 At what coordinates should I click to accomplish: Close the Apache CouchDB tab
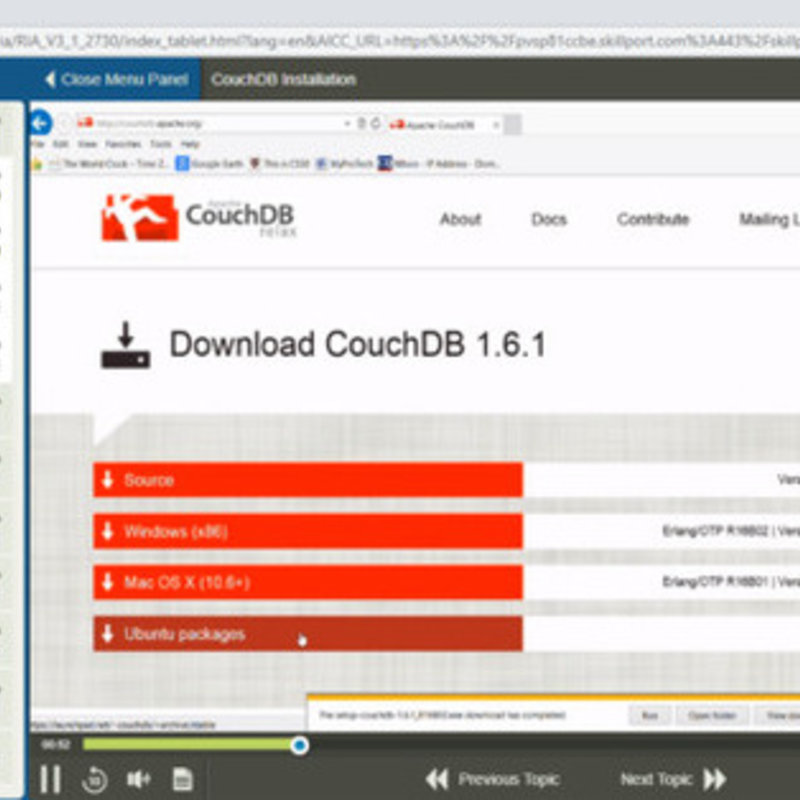coord(495,124)
